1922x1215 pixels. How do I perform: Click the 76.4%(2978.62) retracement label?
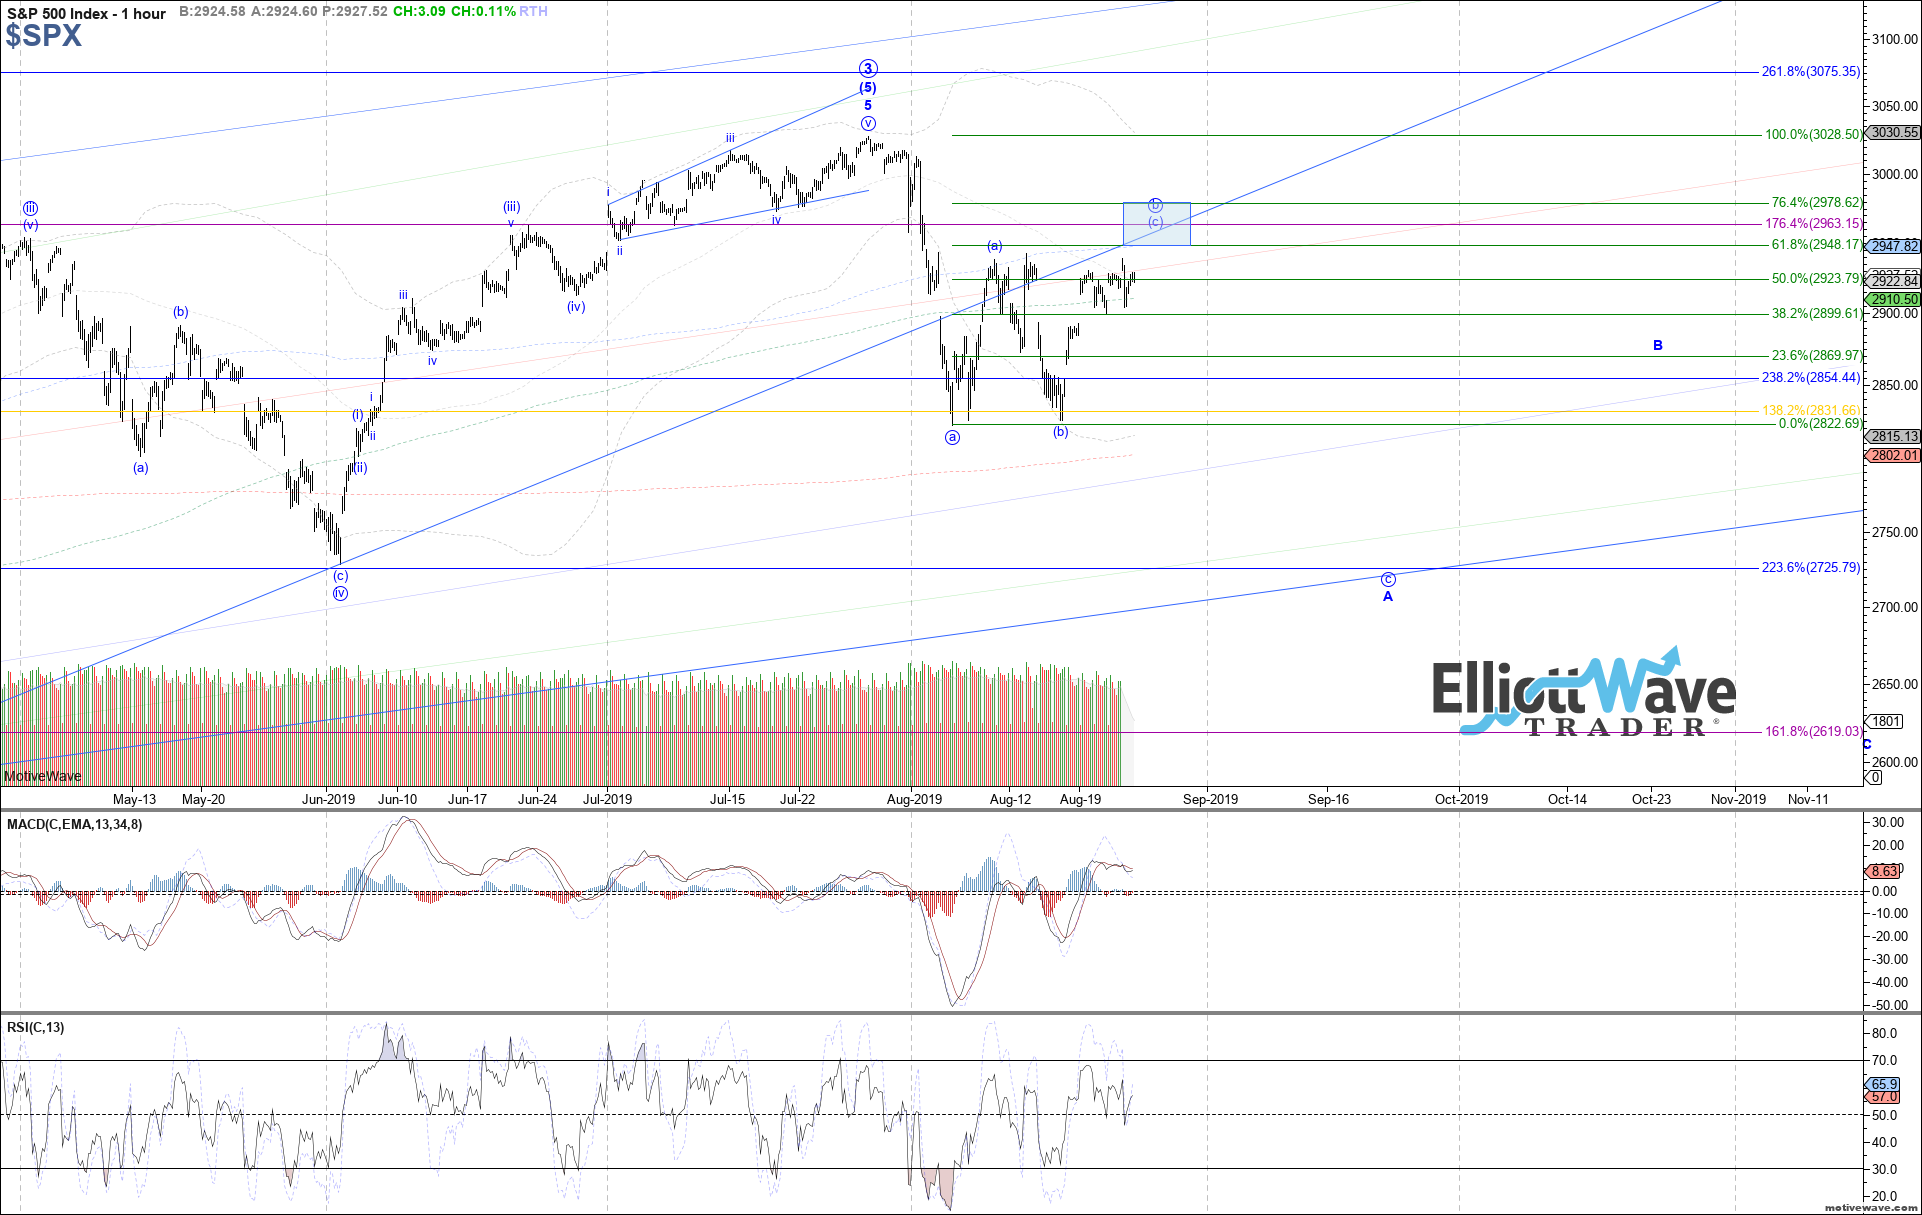[x=1817, y=202]
